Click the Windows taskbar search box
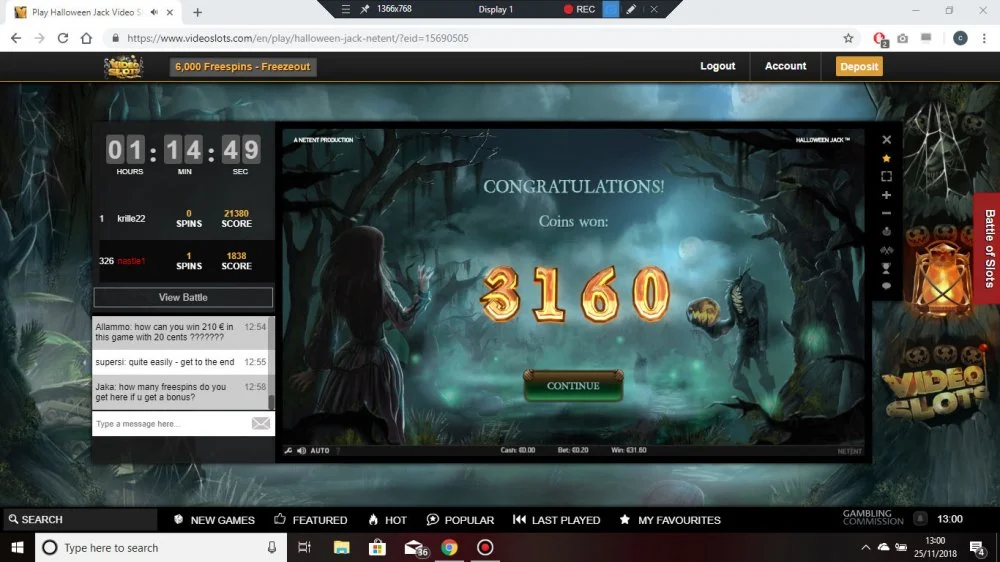This screenshot has height=562, width=1000. 161,547
